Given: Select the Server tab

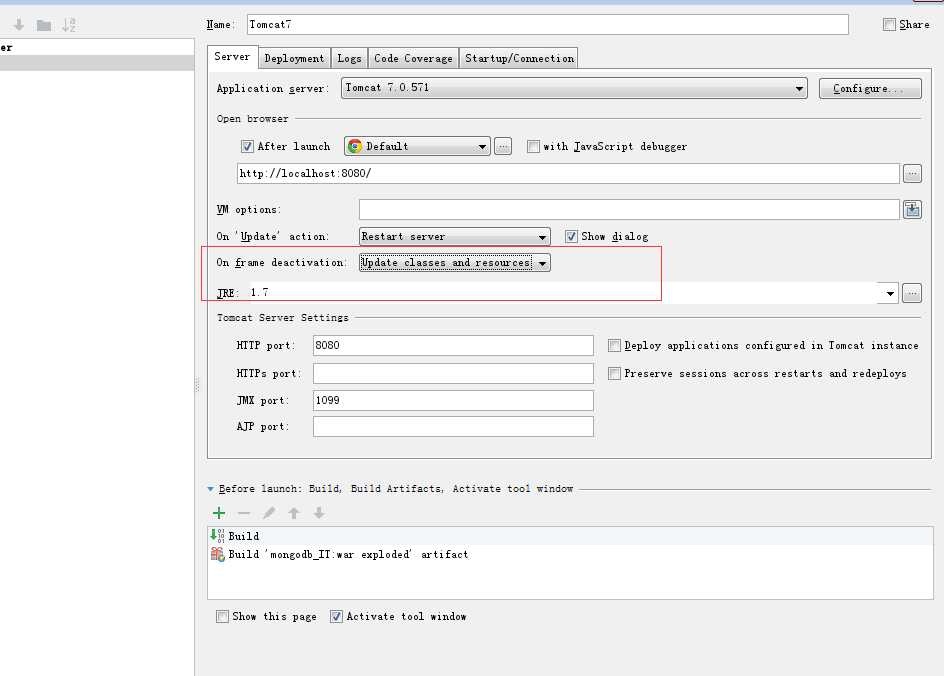Looking at the screenshot, I should point(232,57).
